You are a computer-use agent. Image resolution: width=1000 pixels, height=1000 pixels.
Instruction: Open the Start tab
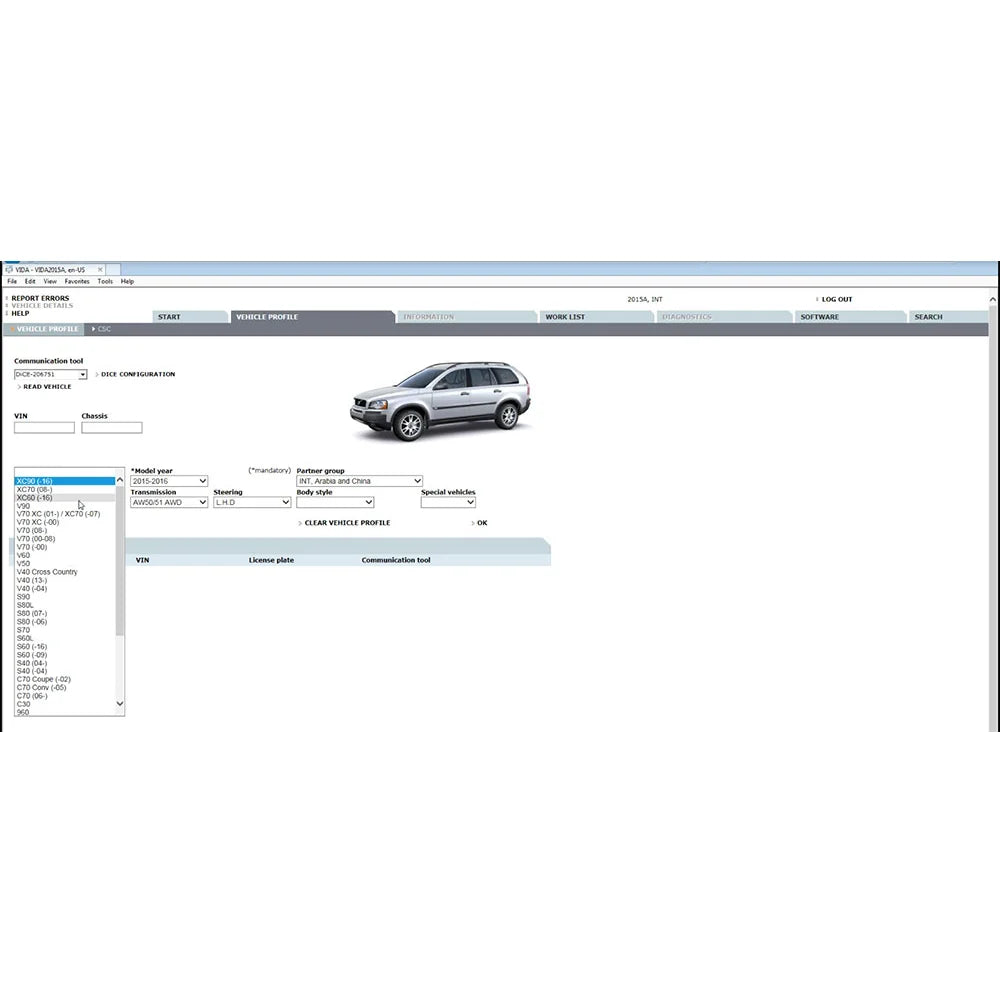click(x=169, y=317)
